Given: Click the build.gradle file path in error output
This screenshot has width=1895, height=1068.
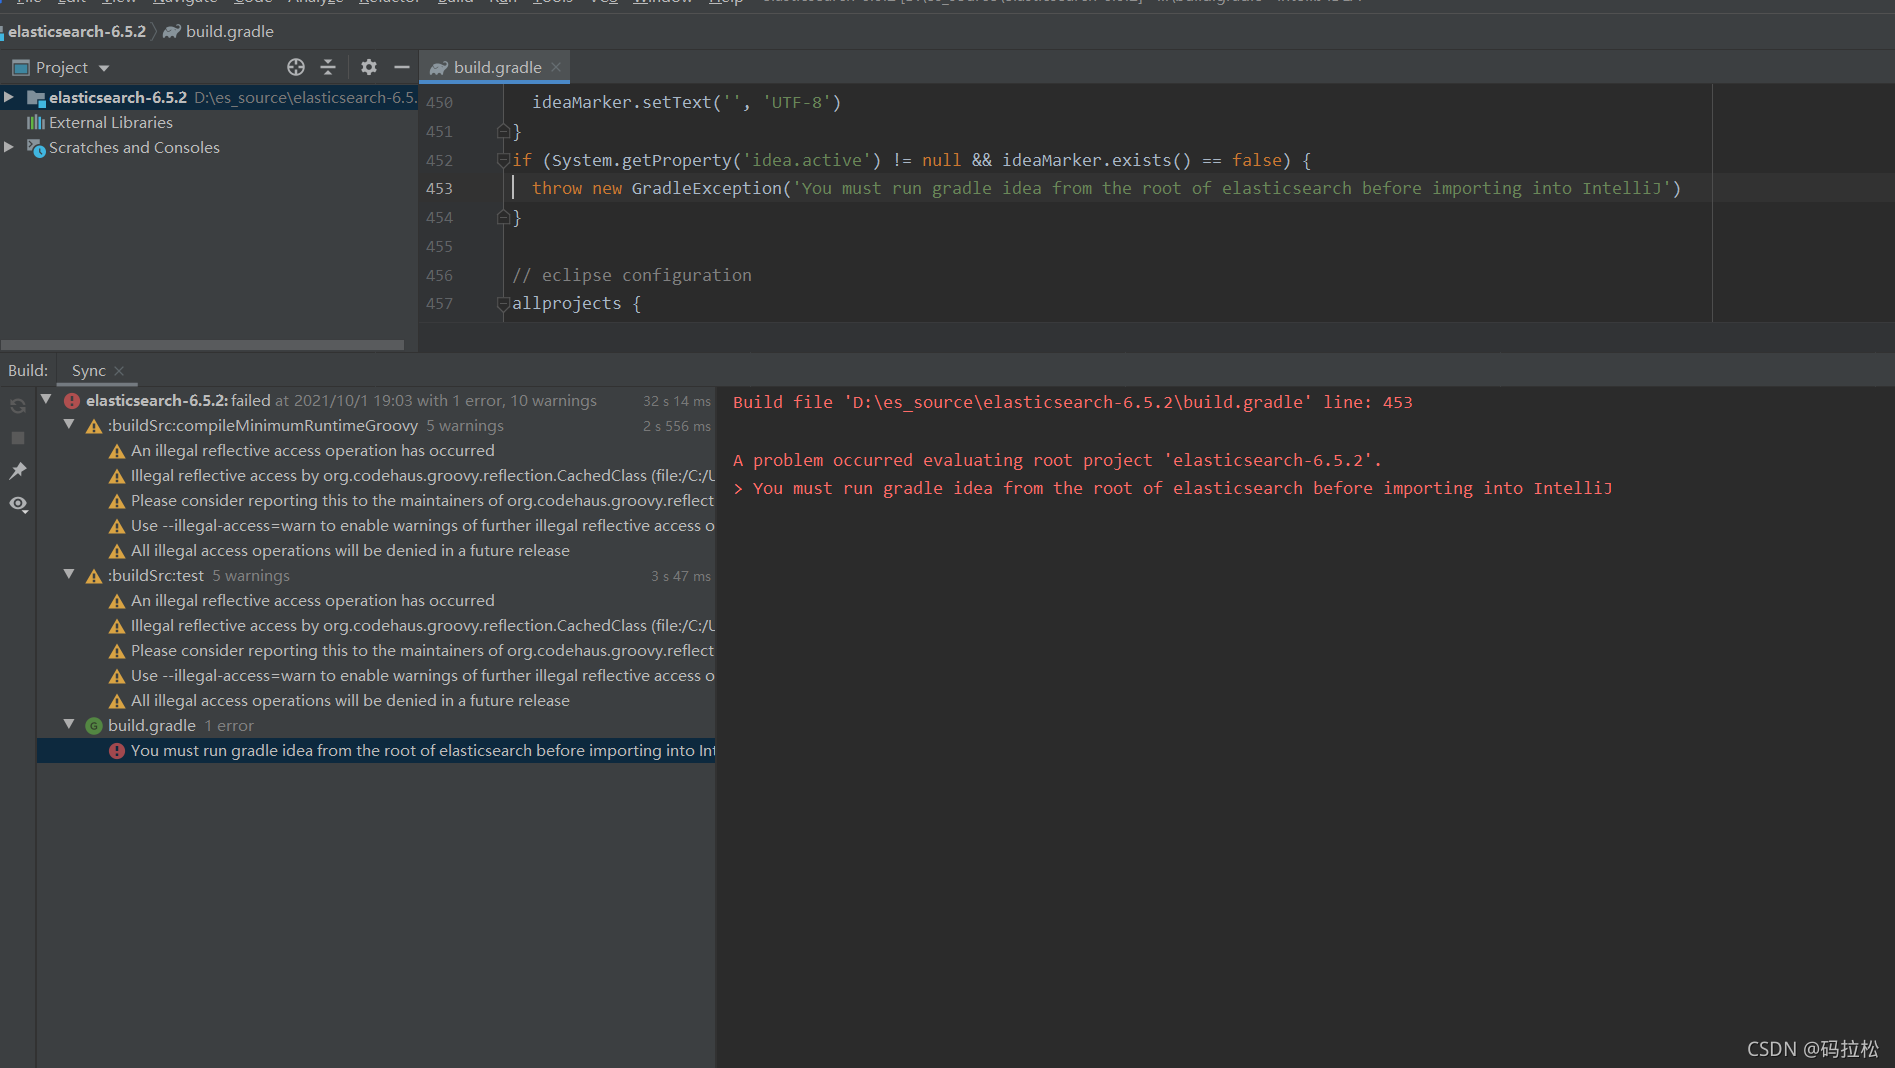Looking at the screenshot, I should (1078, 402).
